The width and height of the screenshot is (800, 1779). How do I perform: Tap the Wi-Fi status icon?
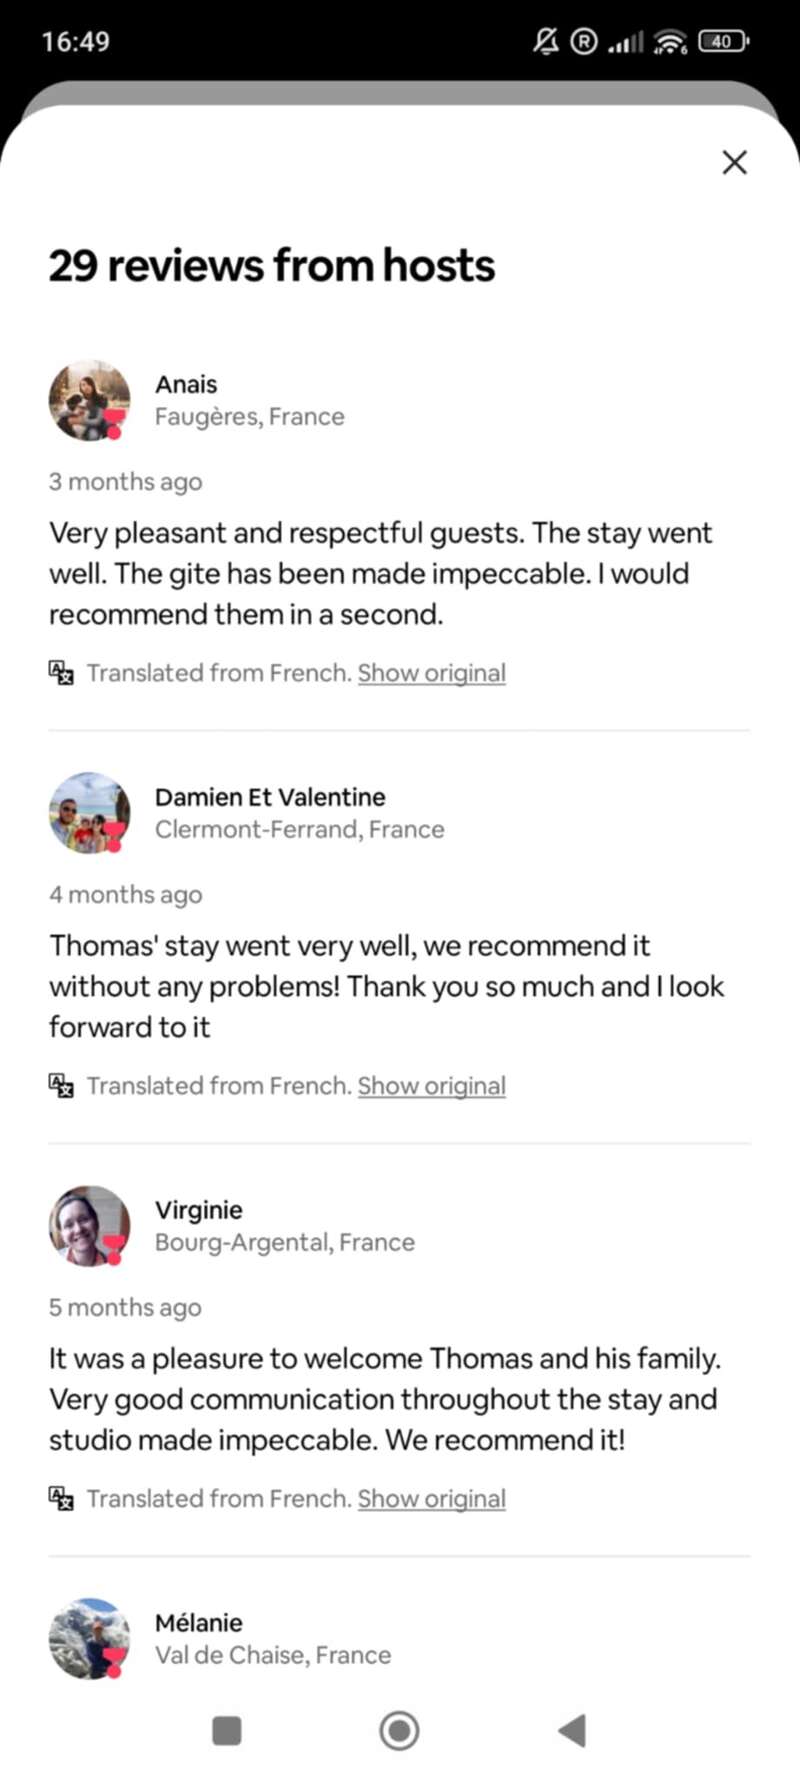[x=669, y=42]
